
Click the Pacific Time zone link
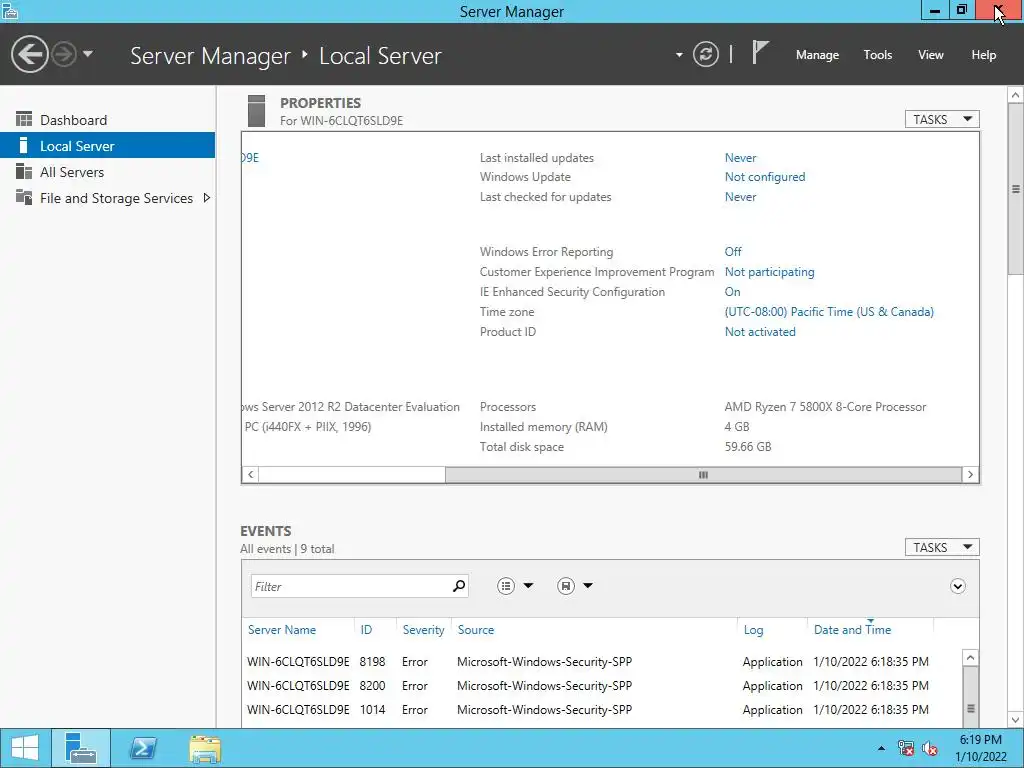pyautogui.click(x=829, y=312)
